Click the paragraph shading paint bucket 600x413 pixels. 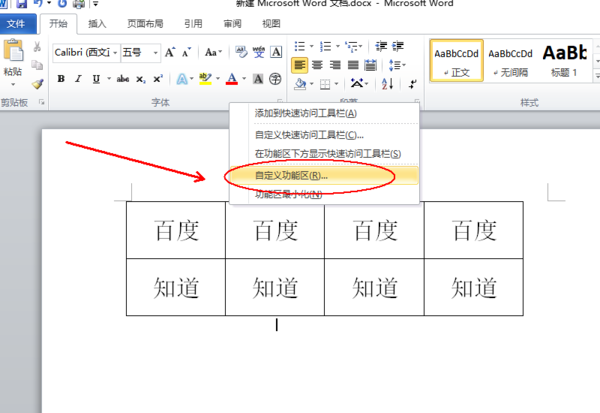coord(300,84)
